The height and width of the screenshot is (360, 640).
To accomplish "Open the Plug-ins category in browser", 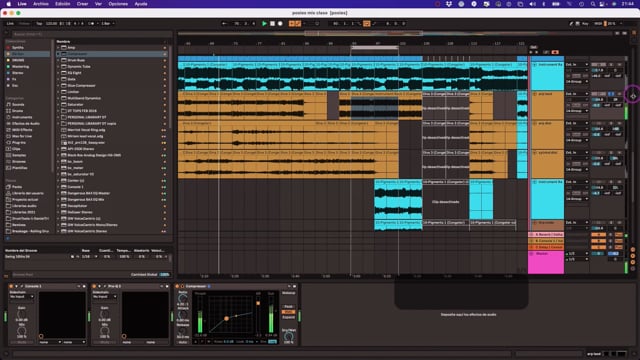I will (19, 142).
